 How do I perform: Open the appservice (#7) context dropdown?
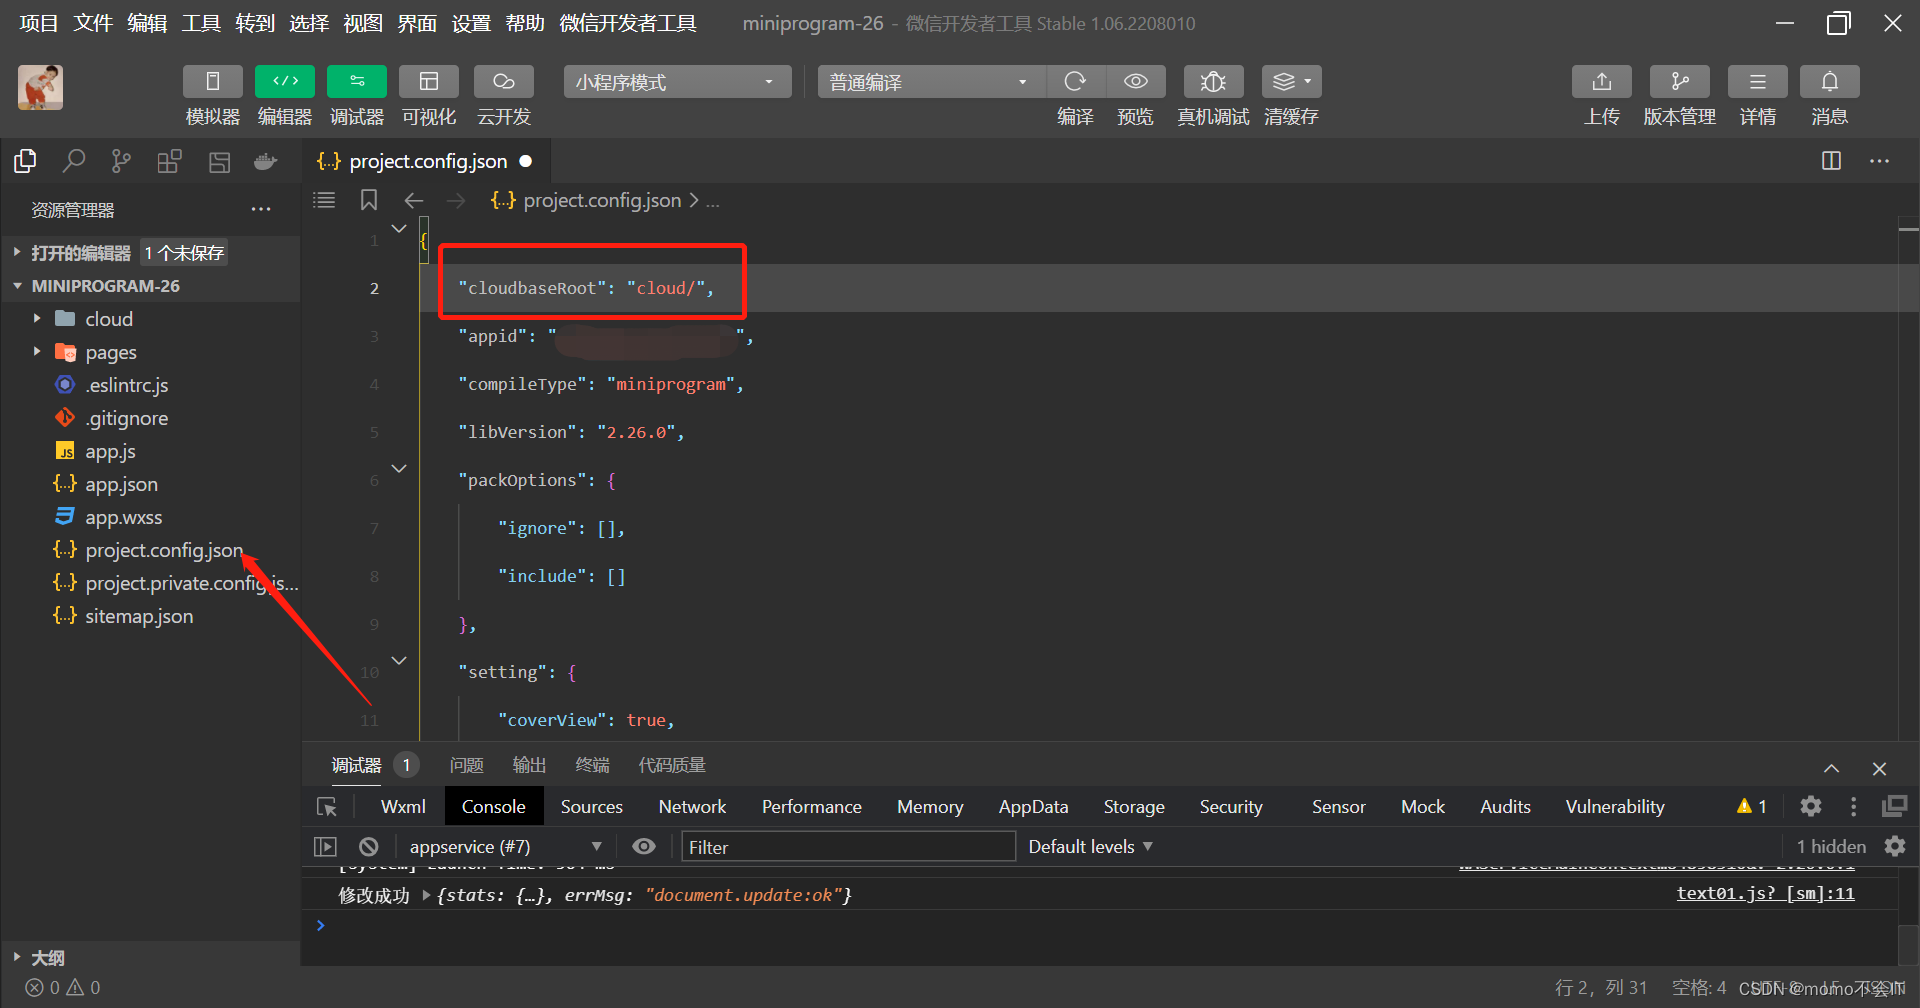pyautogui.click(x=505, y=847)
